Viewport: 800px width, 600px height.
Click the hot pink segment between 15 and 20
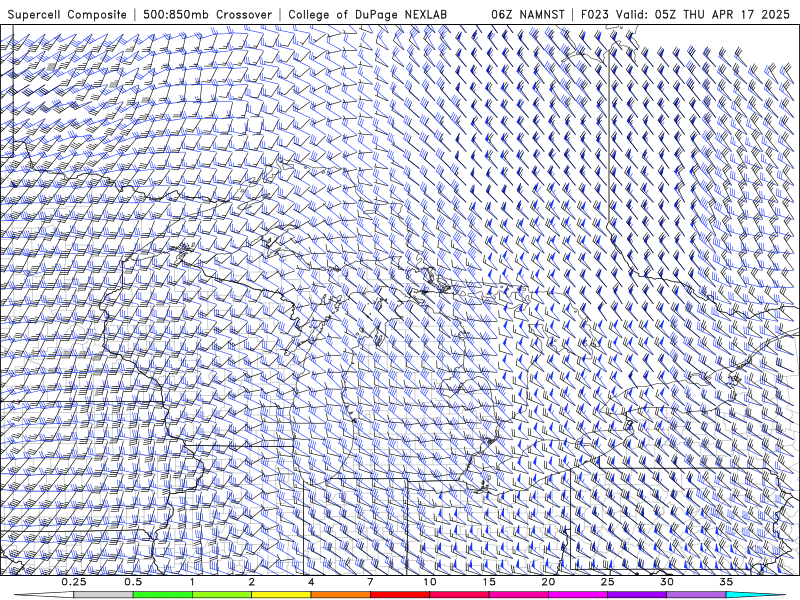[518, 595]
